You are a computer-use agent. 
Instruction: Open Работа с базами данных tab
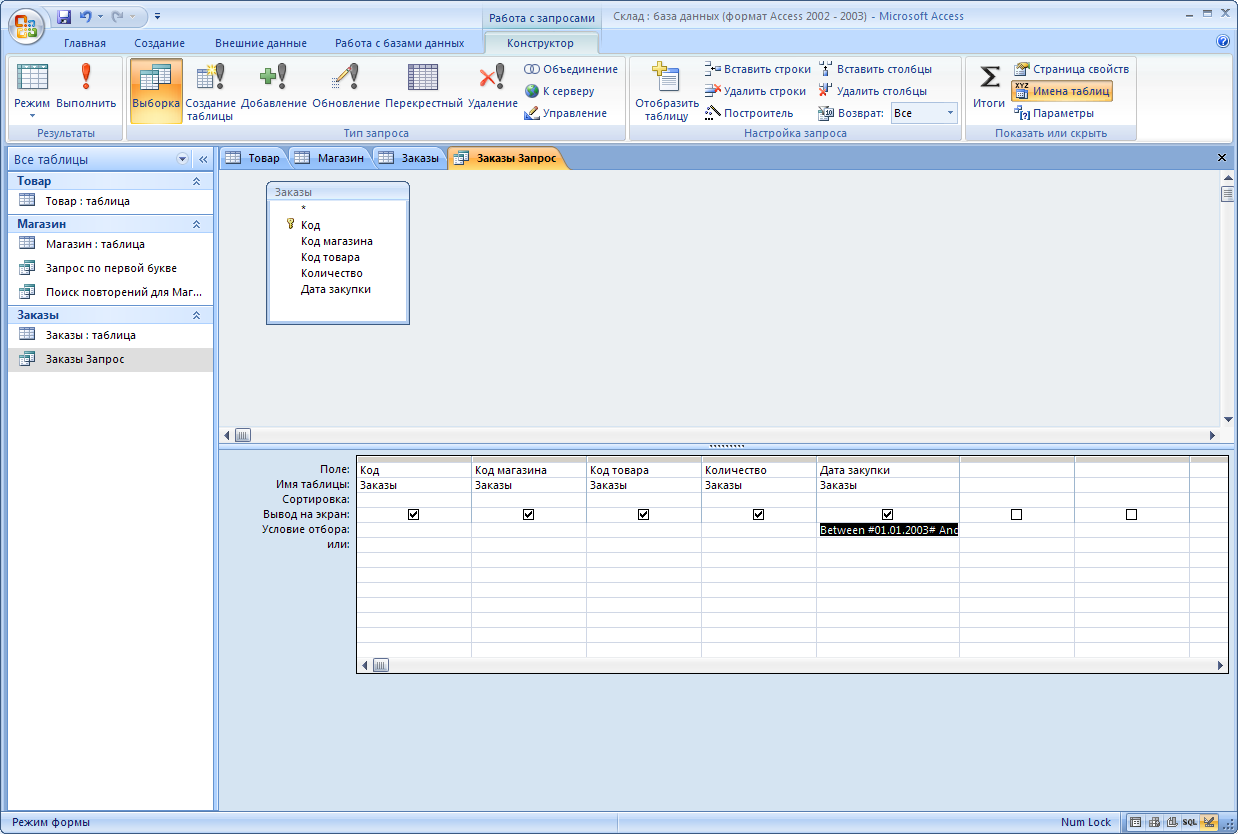point(400,43)
